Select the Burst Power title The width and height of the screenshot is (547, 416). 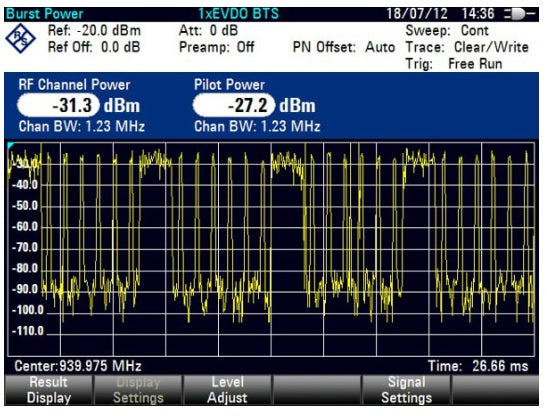45,14
